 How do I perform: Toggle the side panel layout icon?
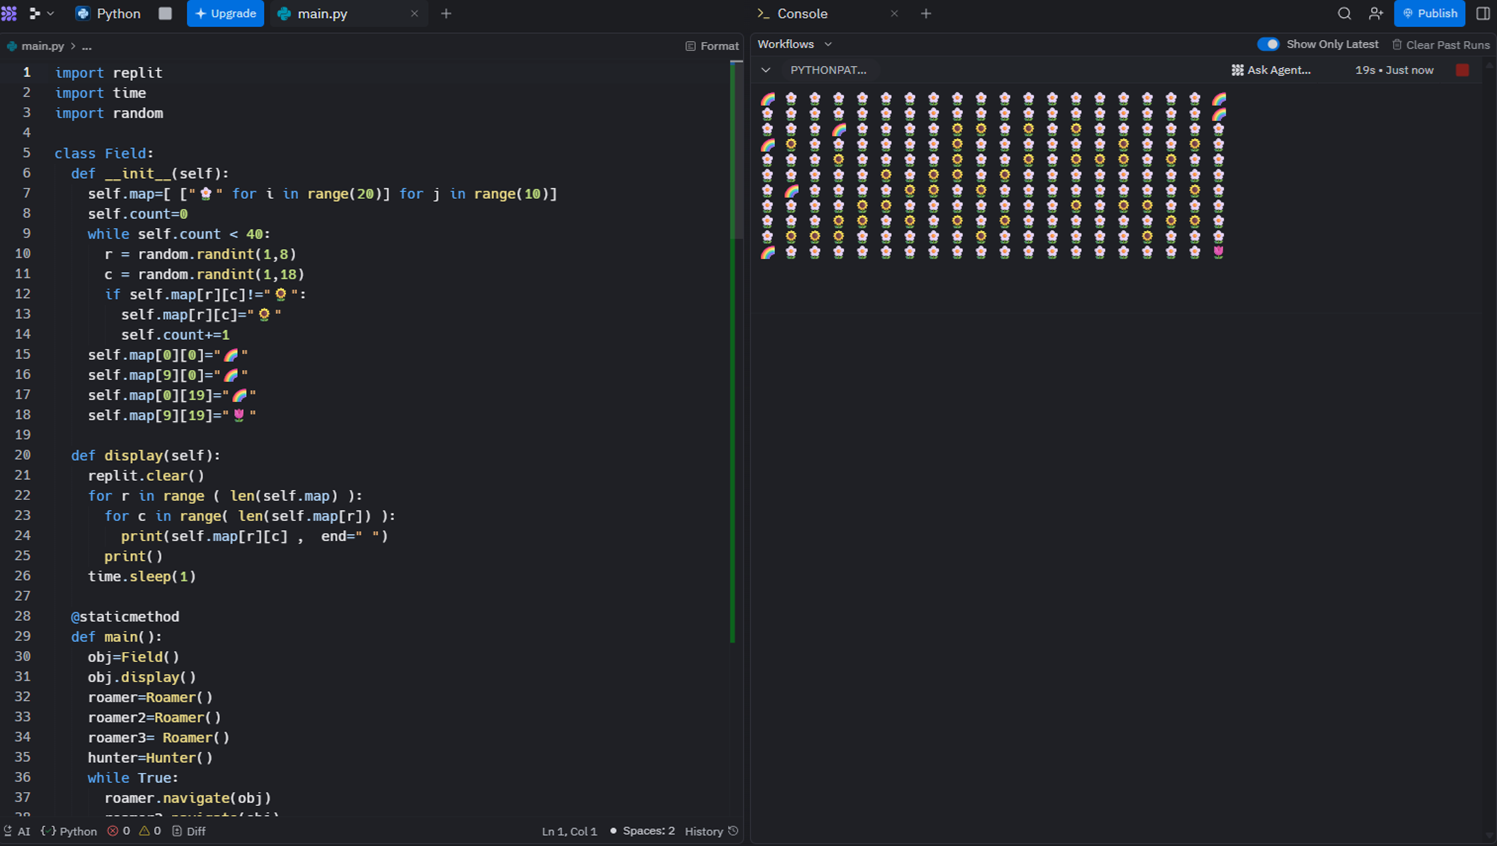tap(1483, 14)
